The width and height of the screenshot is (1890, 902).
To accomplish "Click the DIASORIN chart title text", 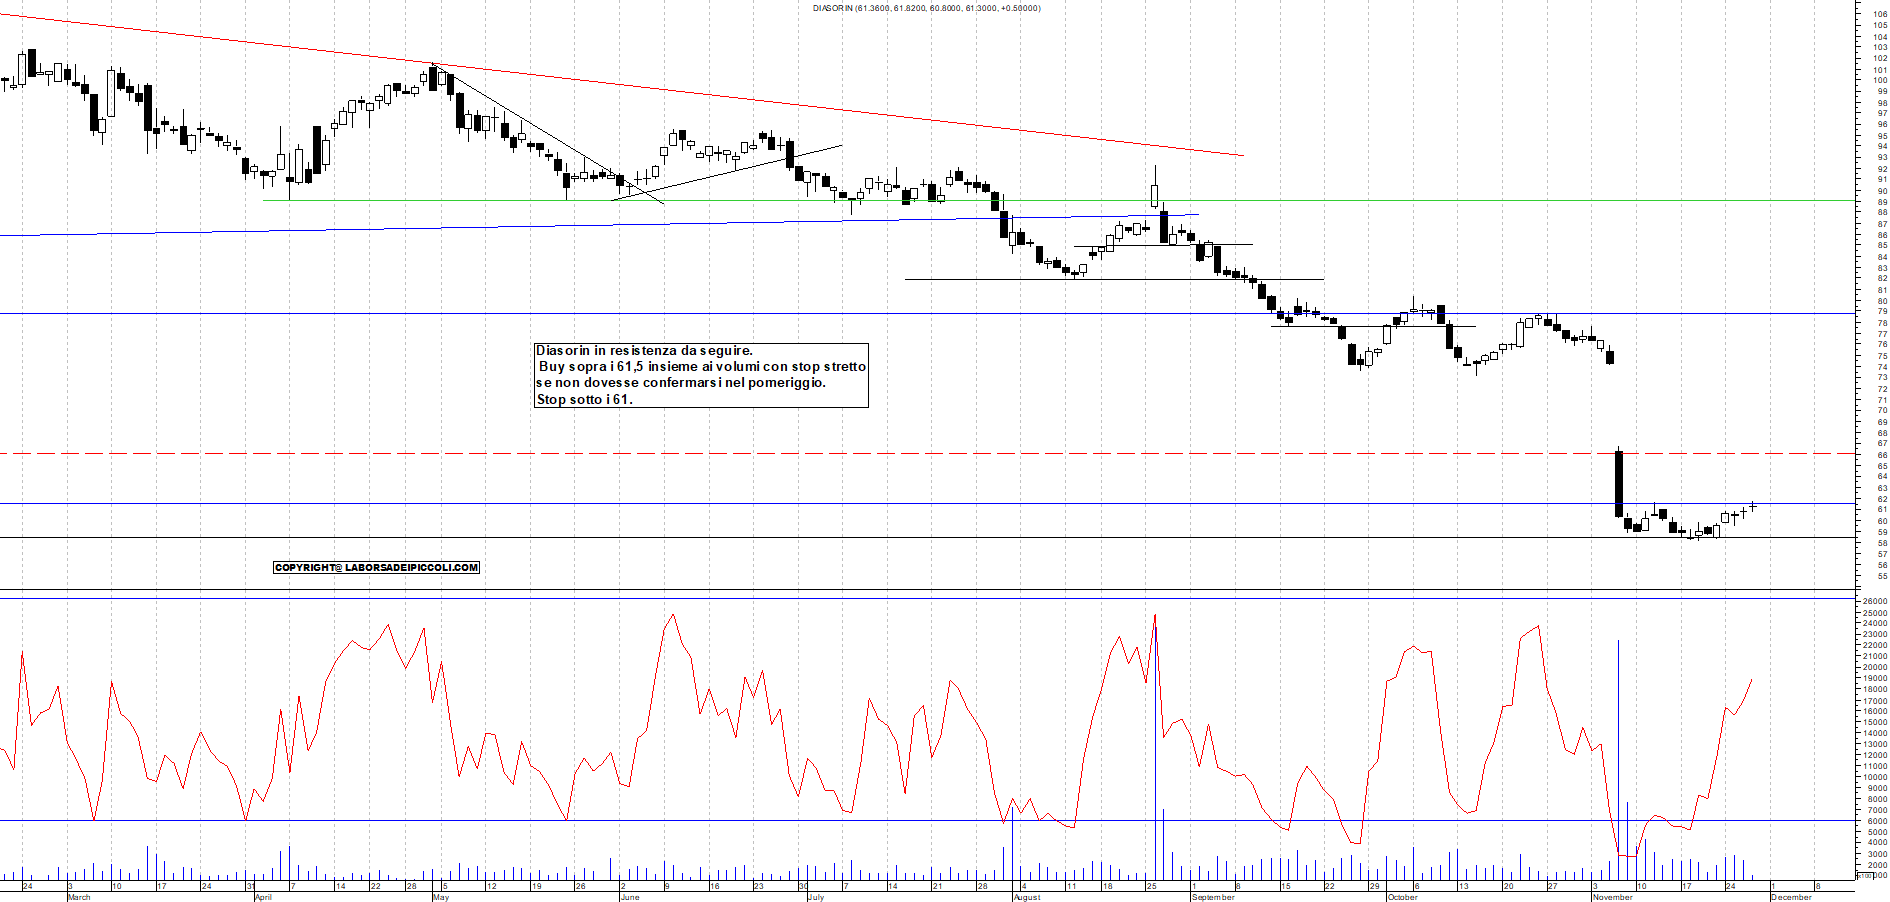I will click(x=923, y=8).
